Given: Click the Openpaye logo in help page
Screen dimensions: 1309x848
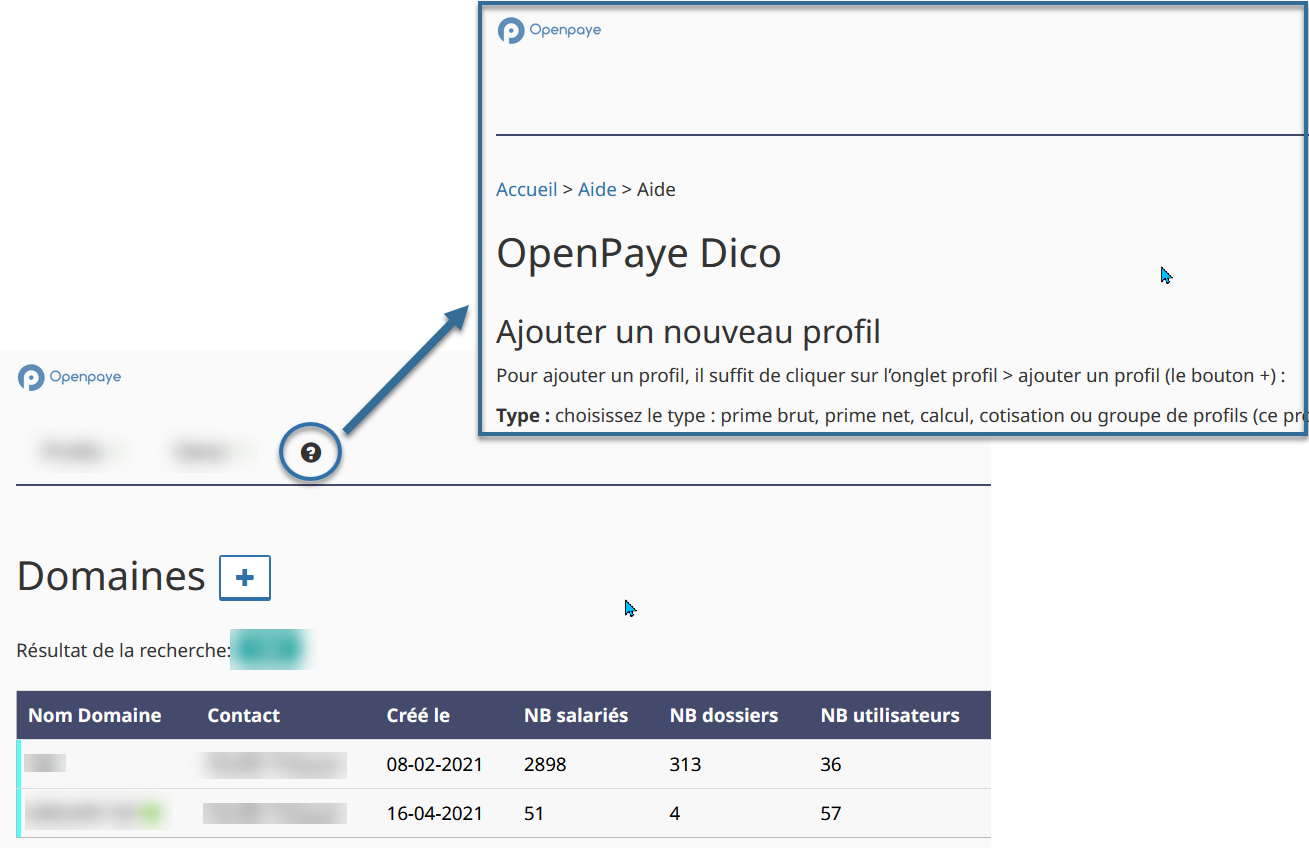Looking at the screenshot, I should pos(550,31).
